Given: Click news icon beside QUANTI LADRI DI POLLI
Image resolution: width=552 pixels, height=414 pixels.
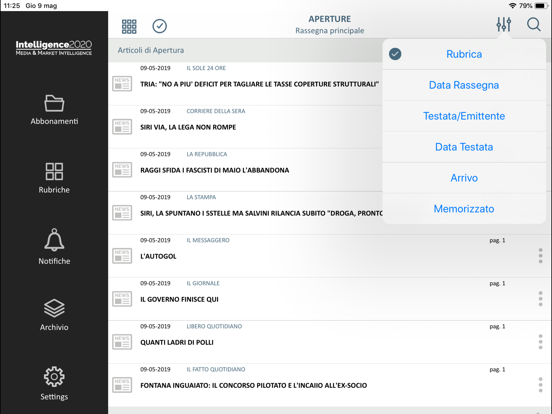Looking at the screenshot, I should (x=122, y=342).
